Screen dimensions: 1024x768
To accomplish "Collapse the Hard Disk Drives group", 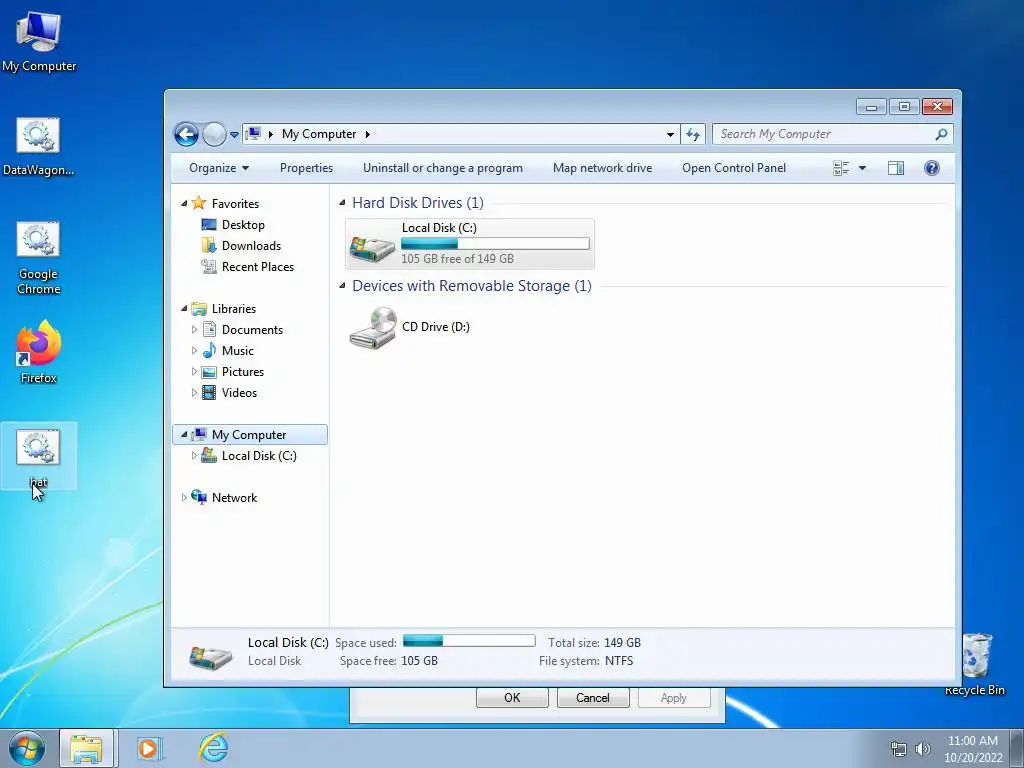I will click(x=342, y=203).
